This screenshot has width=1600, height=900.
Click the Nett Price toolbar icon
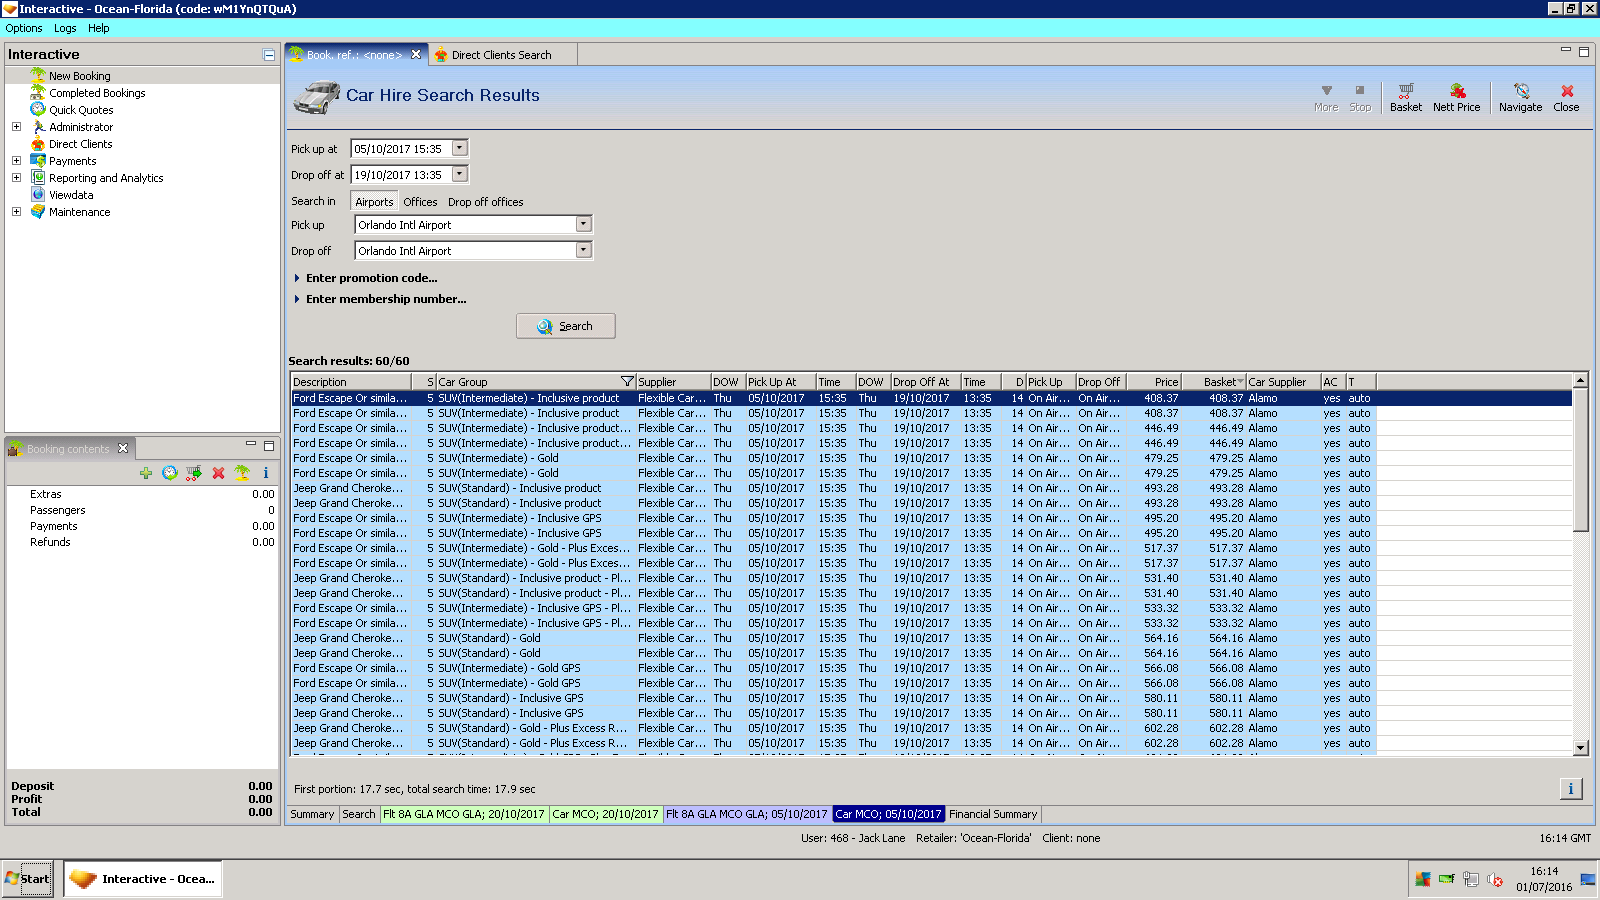[1456, 97]
